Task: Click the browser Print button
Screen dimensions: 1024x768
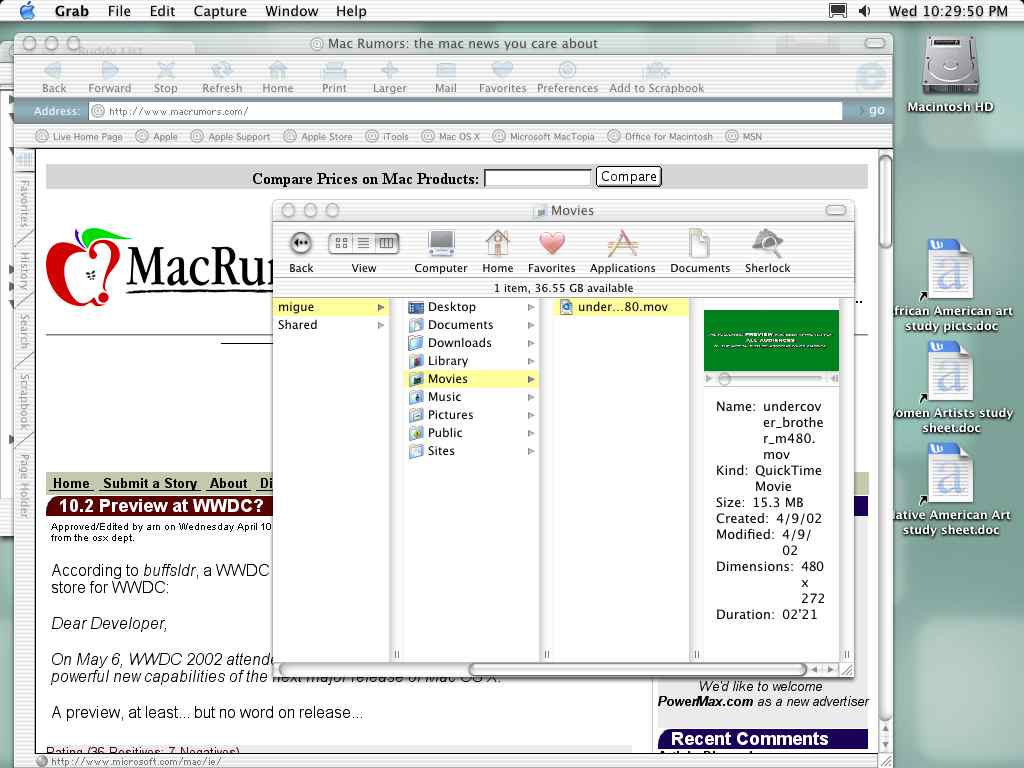Action: (334, 77)
